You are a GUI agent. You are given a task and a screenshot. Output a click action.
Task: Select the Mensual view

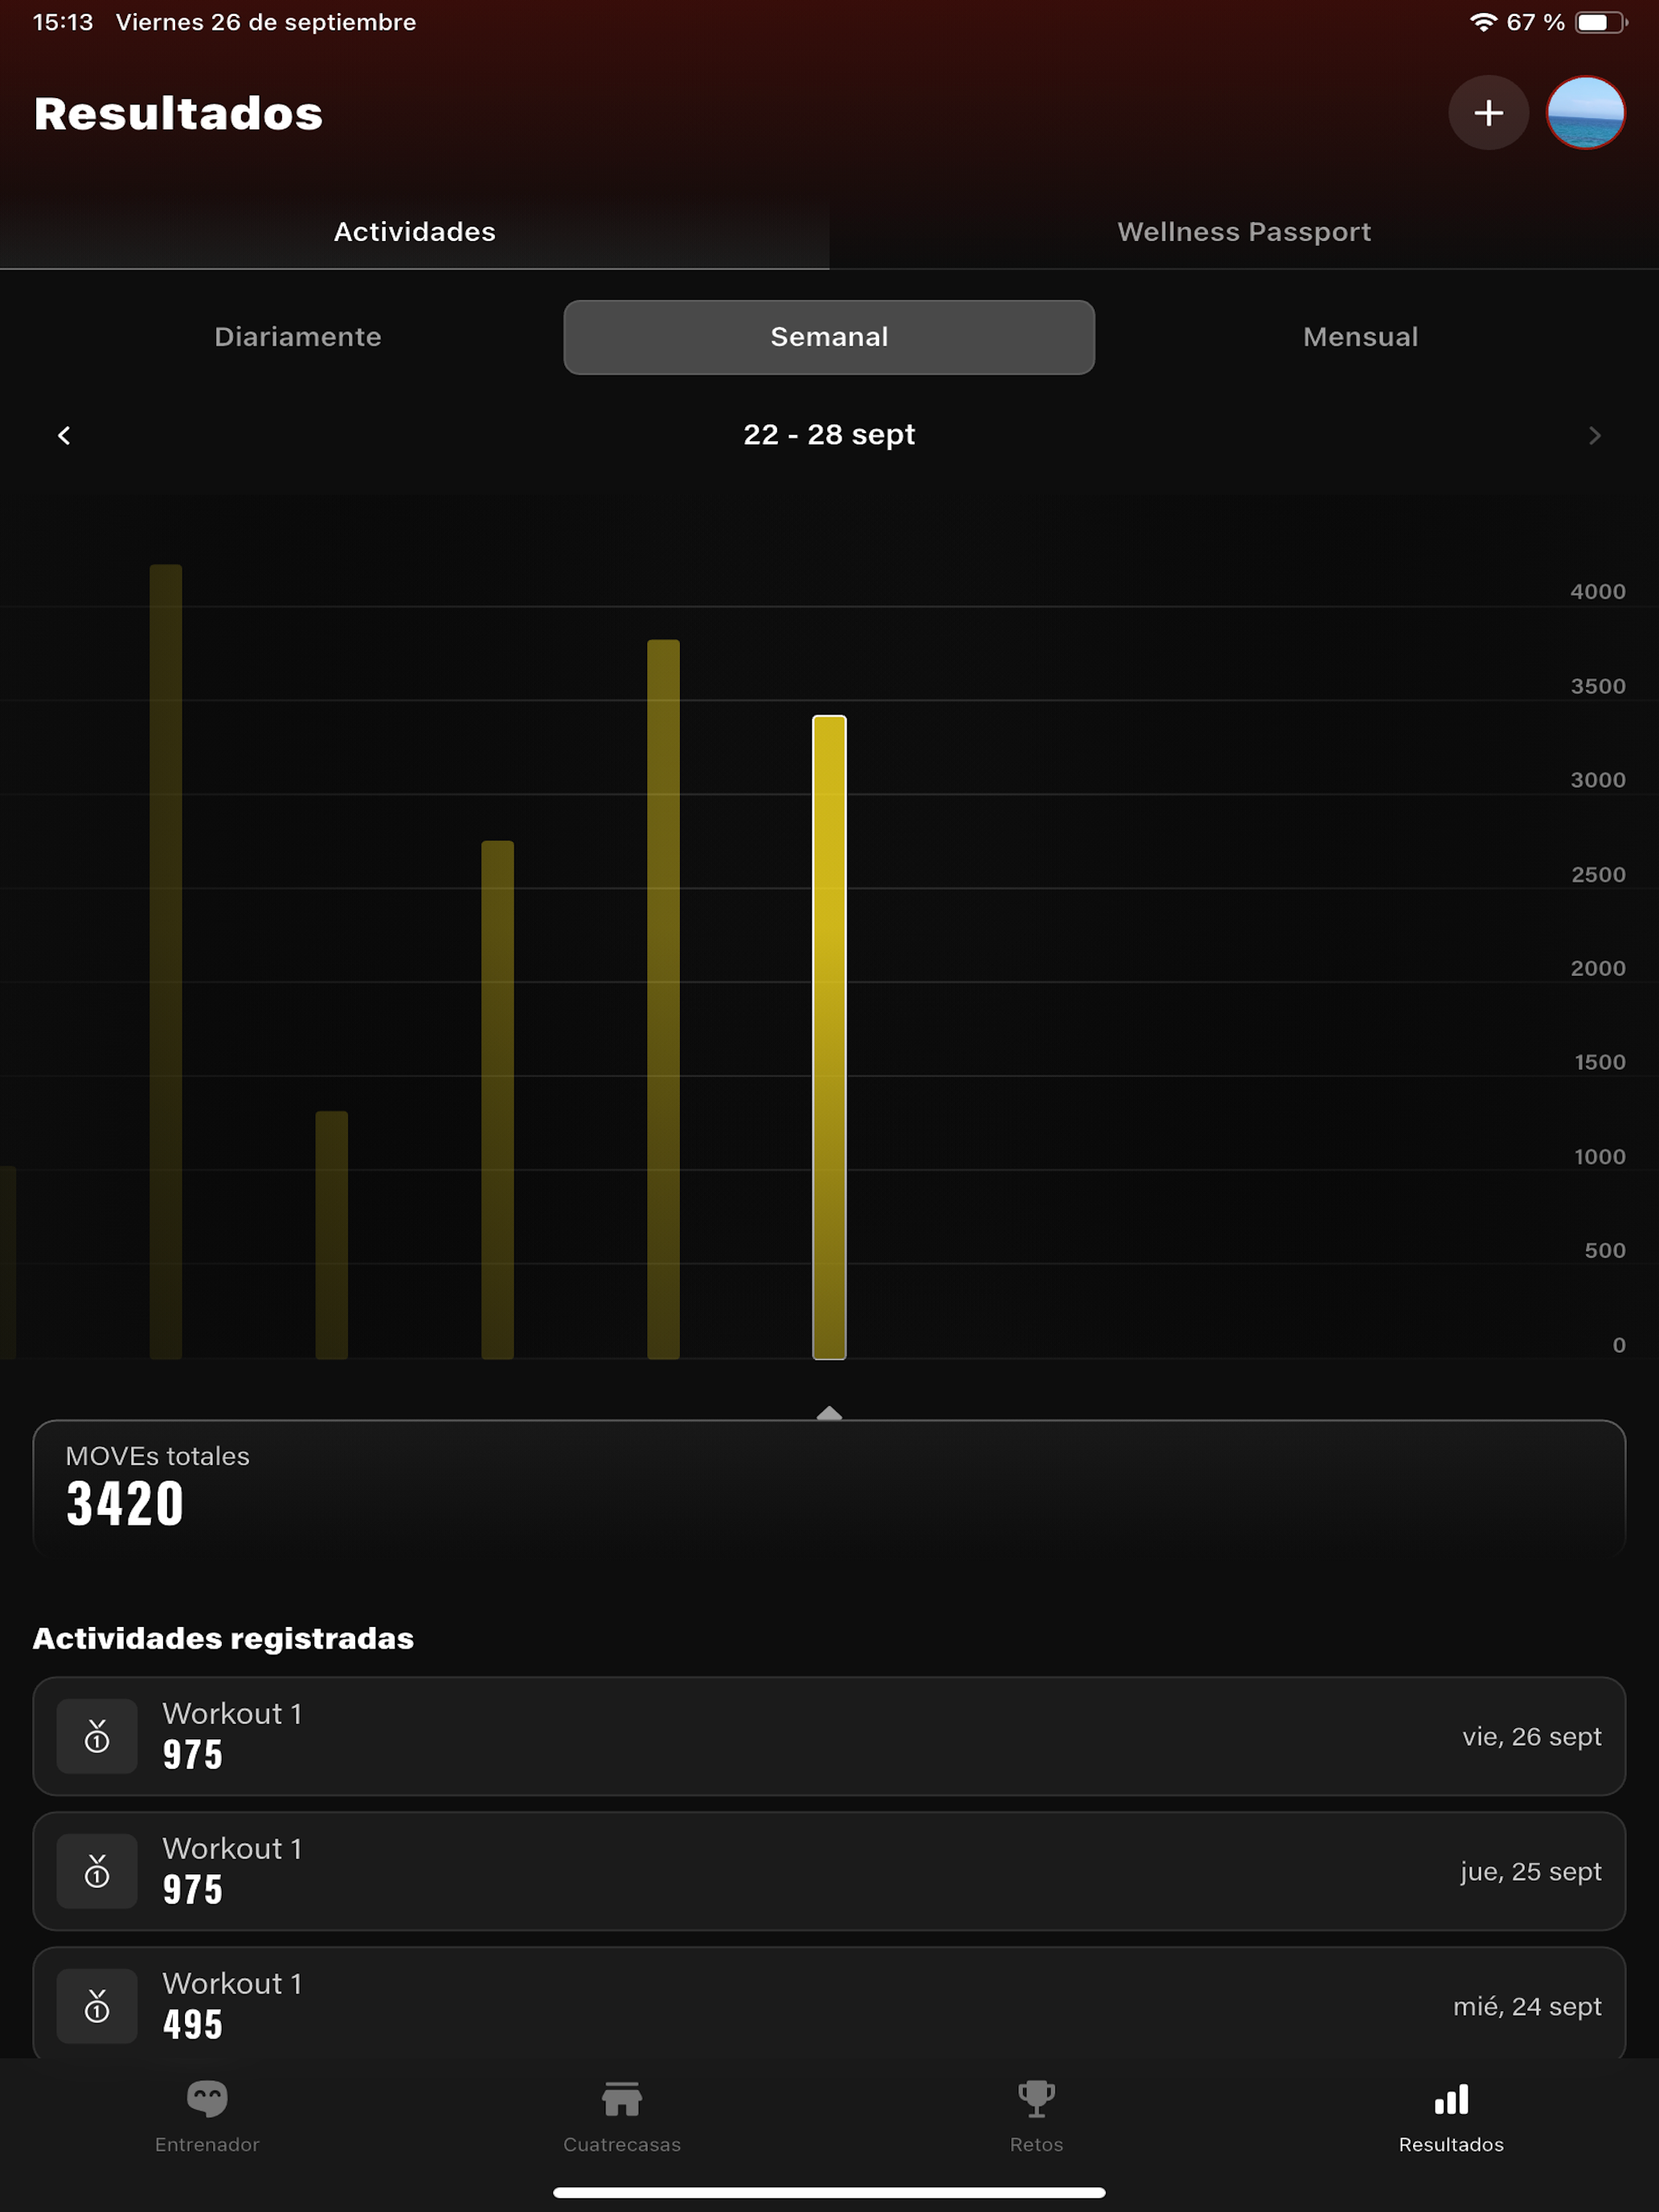(x=1360, y=337)
